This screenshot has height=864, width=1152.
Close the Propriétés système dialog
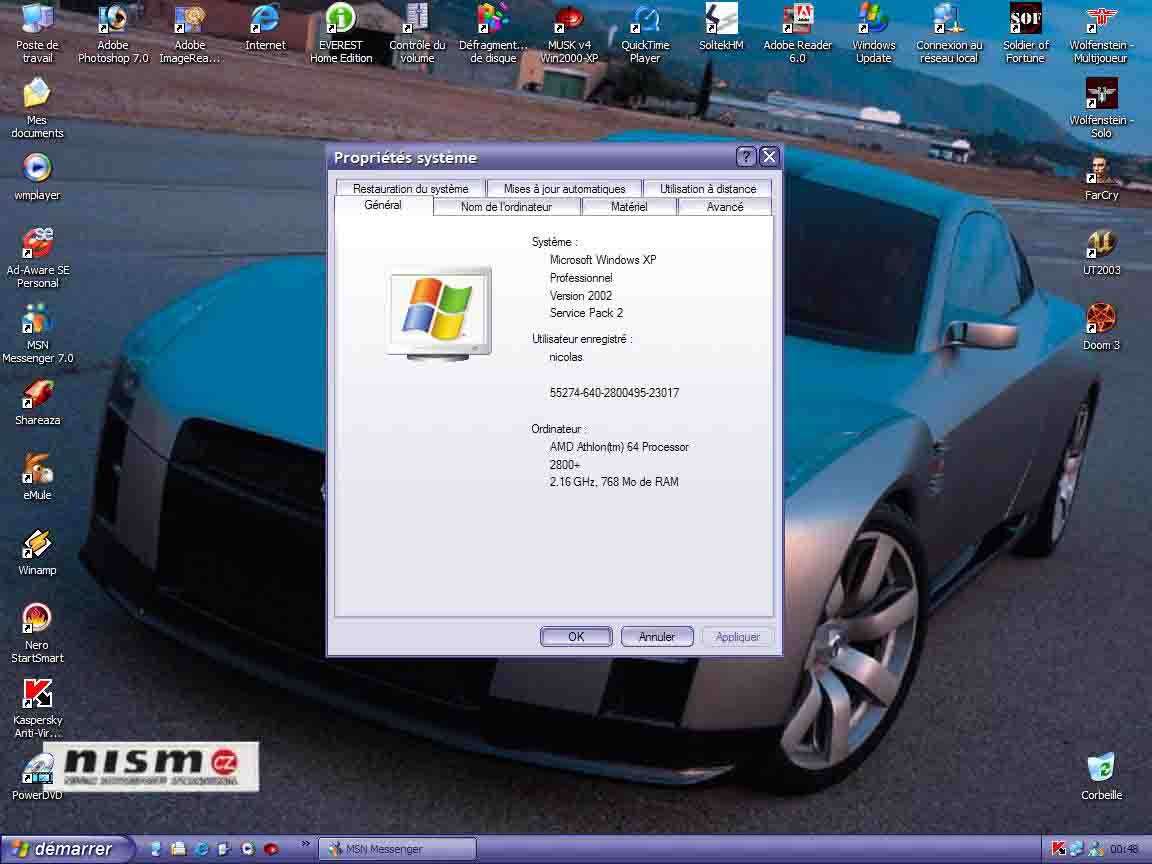click(769, 156)
